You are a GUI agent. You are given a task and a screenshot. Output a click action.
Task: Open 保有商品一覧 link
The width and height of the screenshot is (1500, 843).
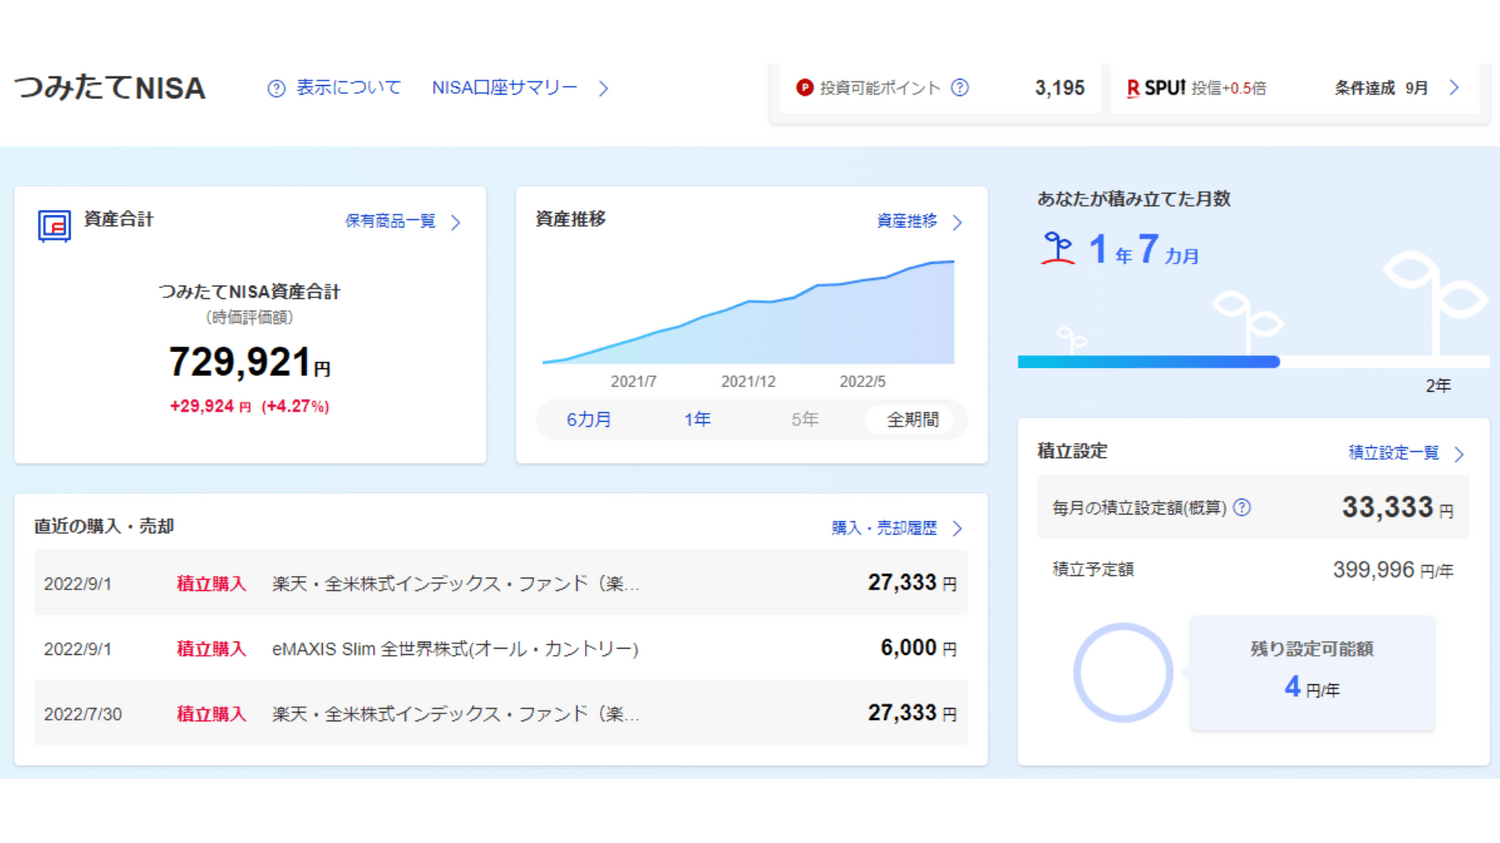coord(390,221)
